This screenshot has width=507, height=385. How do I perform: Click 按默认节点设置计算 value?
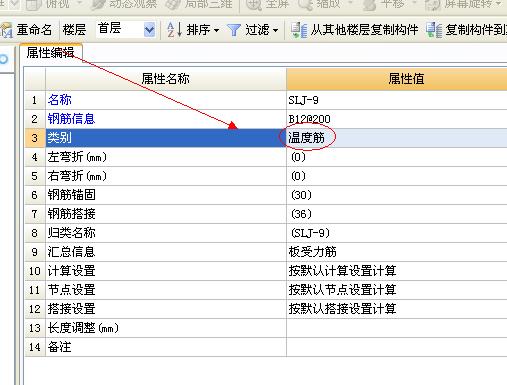point(342,290)
